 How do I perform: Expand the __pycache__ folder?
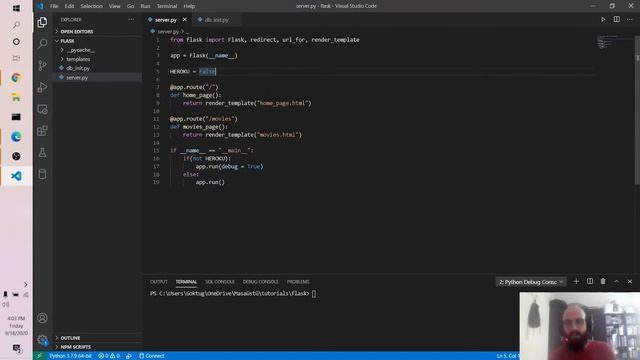pyautogui.click(x=80, y=50)
